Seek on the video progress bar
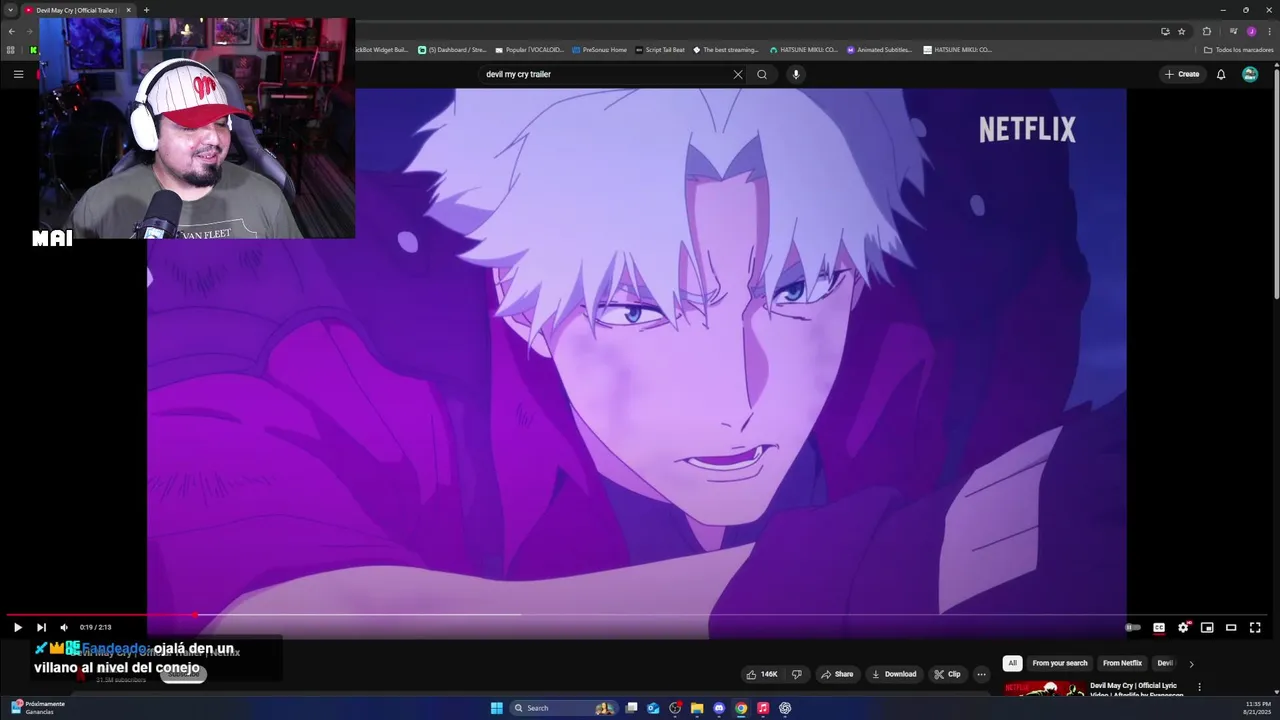The width and height of the screenshot is (1280, 720). click(x=636, y=615)
